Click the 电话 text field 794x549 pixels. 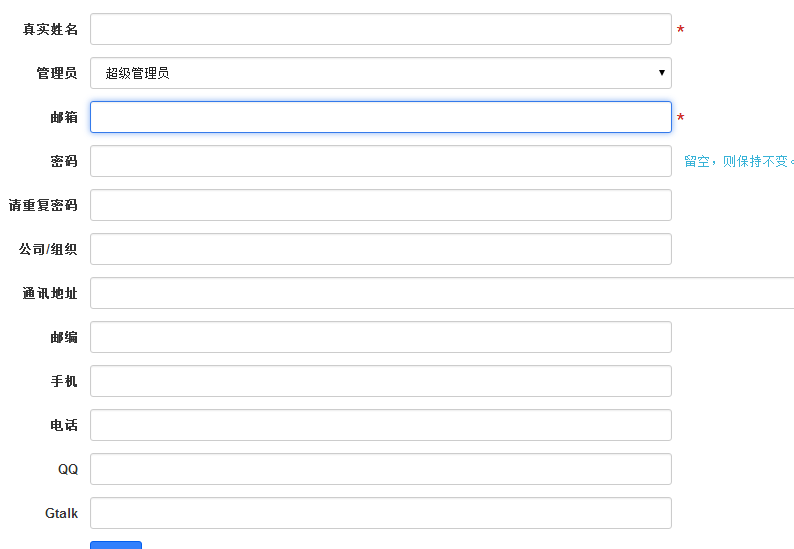pyautogui.click(x=380, y=425)
